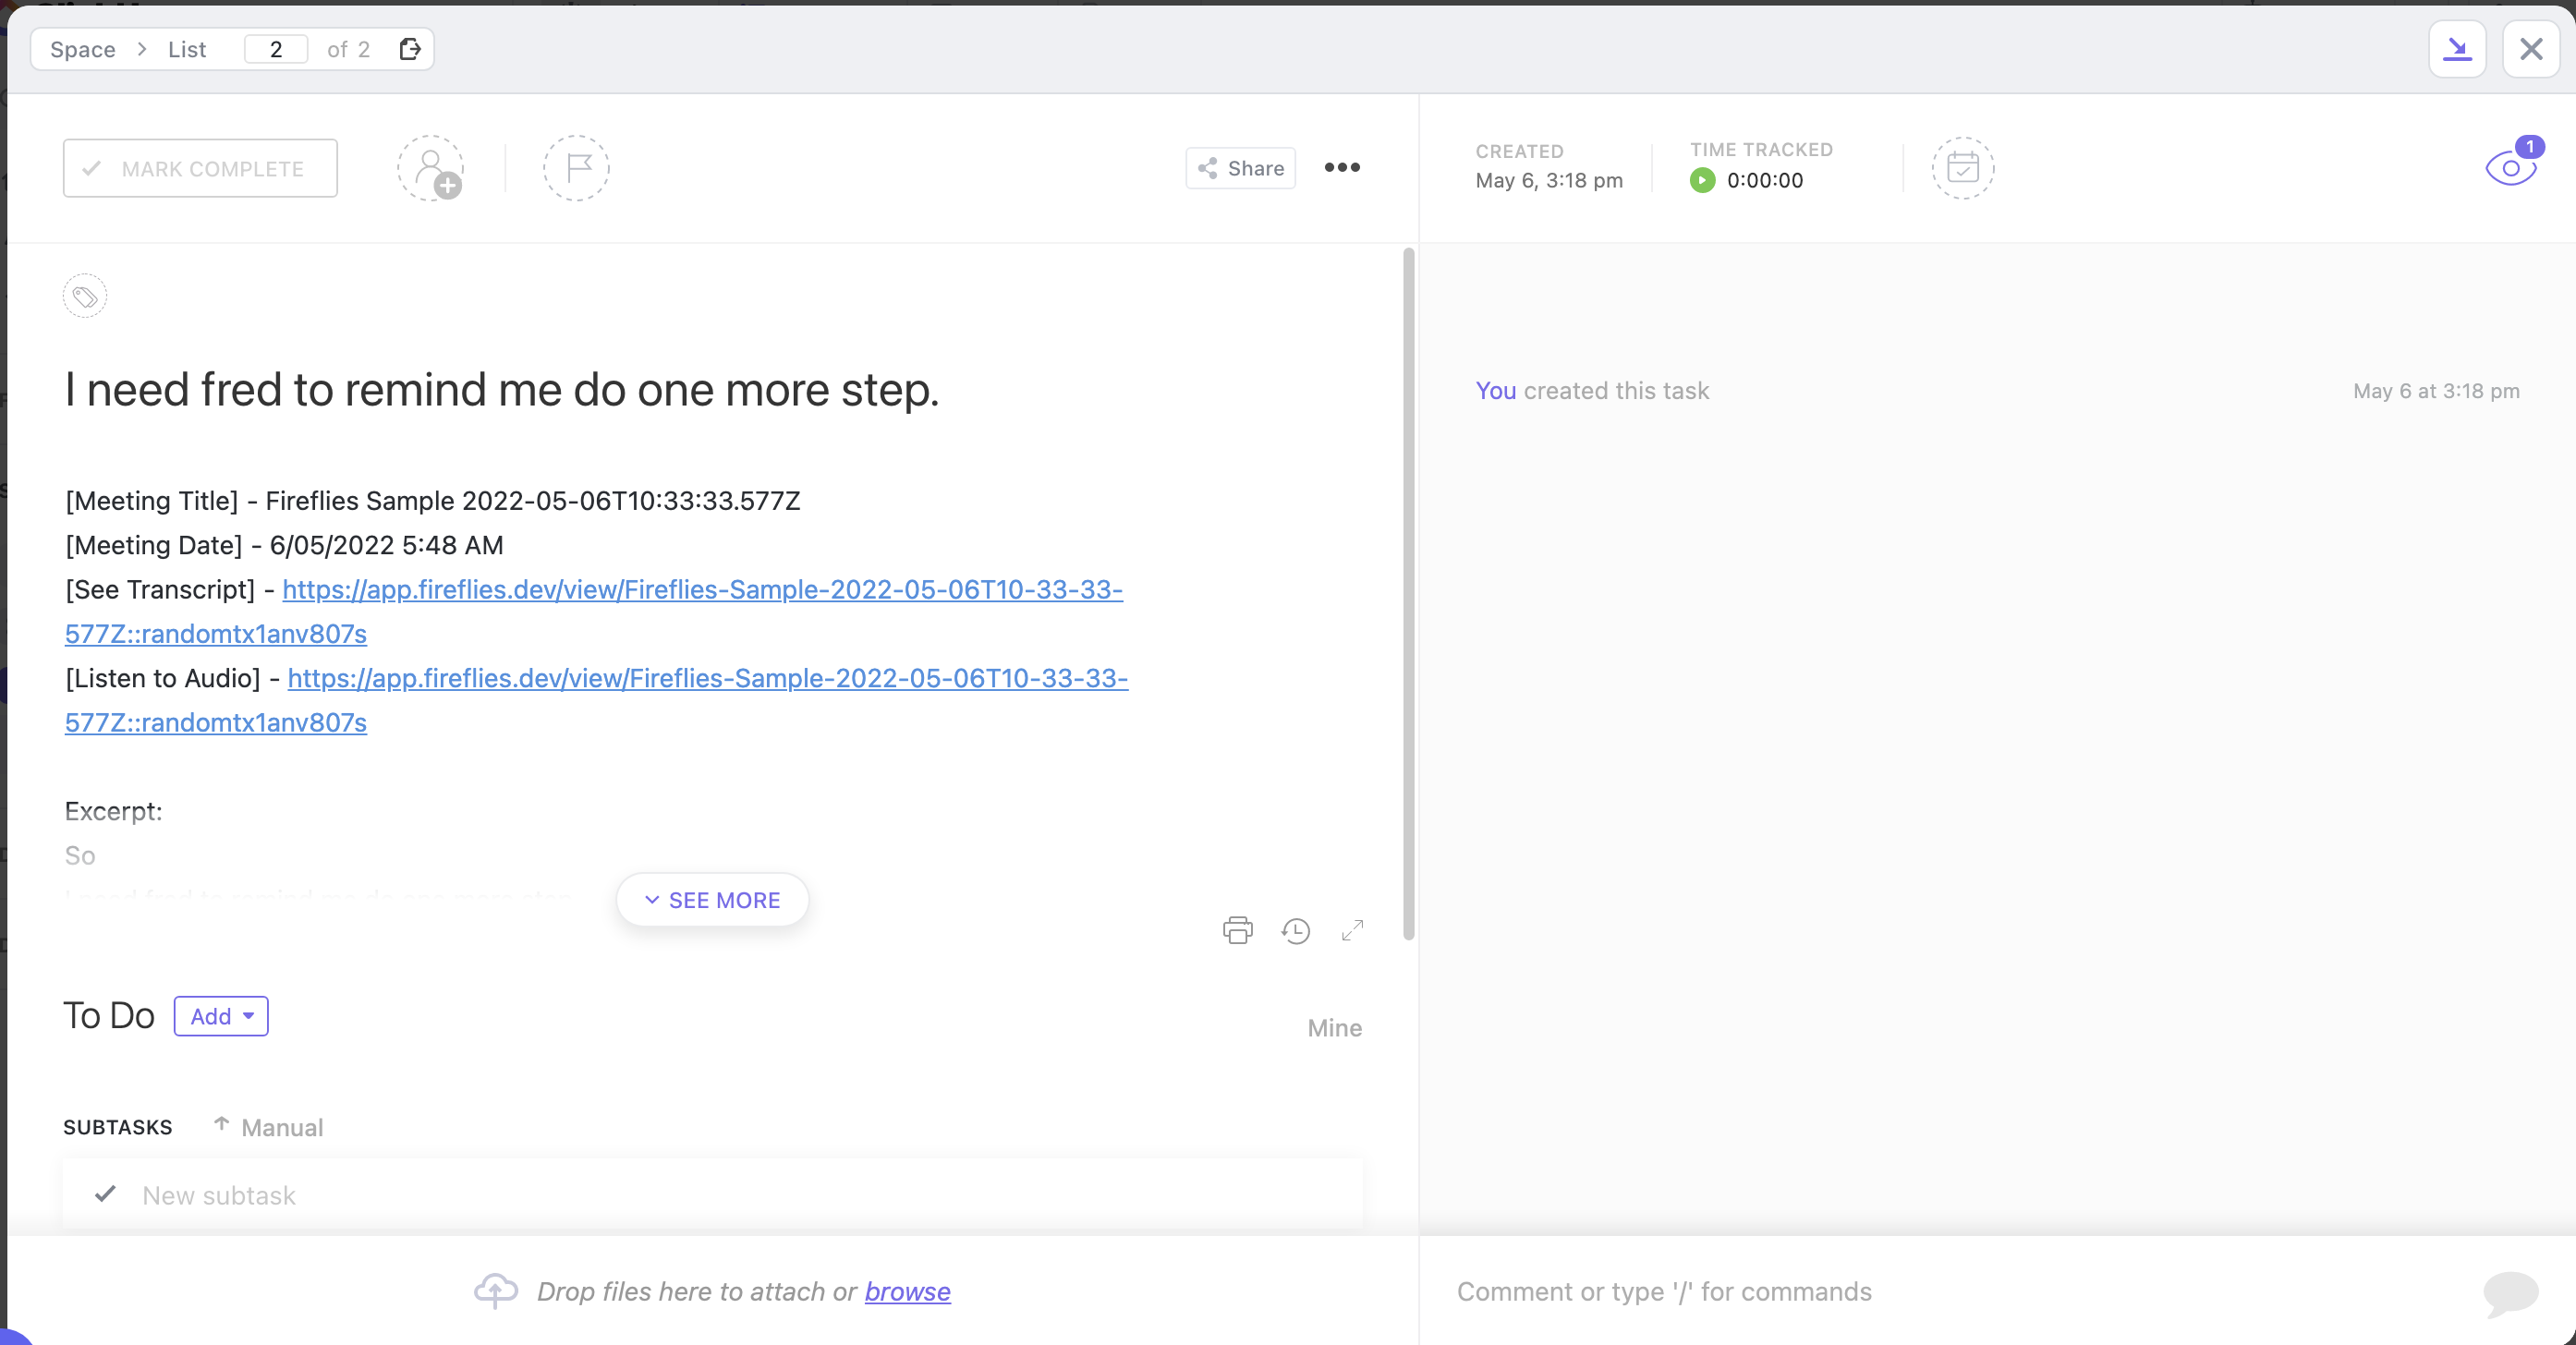This screenshot has height=1345, width=2576.
Task: Click the List breadcrumb
Action: click(187, 49)
